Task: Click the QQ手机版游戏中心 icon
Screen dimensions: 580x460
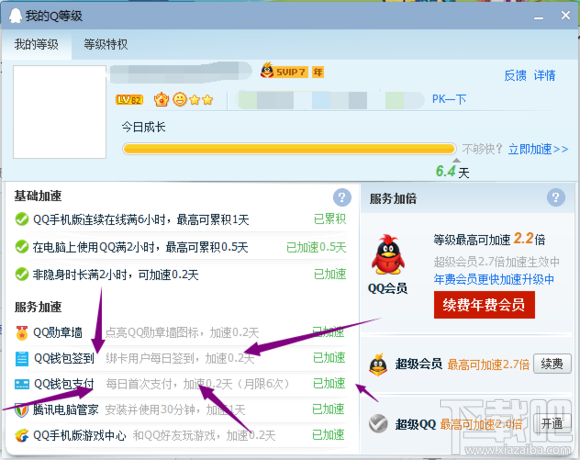Action: [22, 436]
